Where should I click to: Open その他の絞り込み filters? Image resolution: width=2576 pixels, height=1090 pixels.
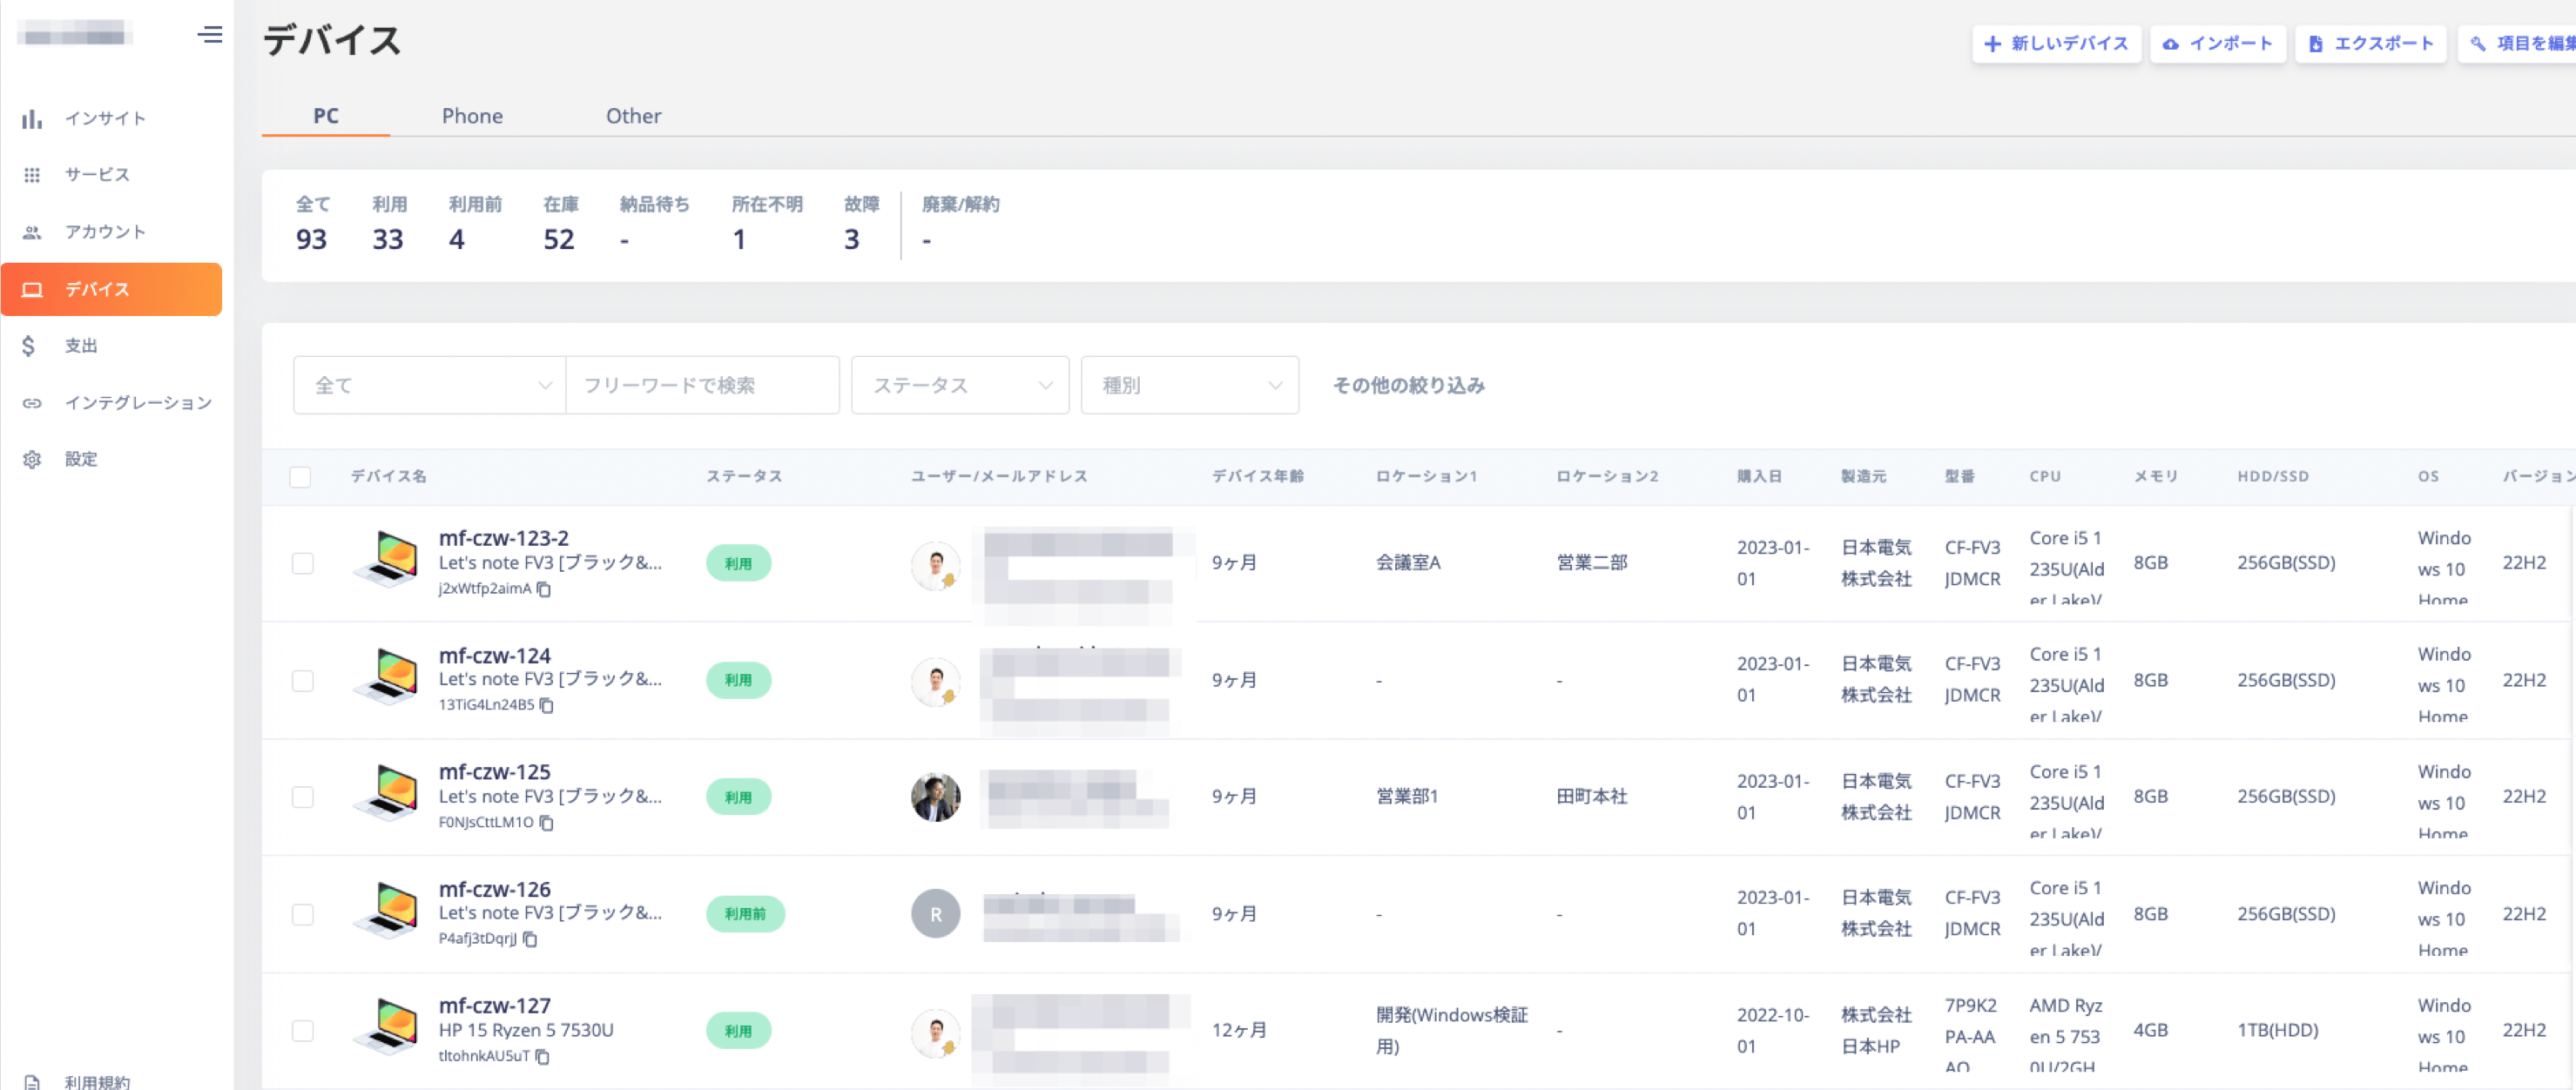[x=1408, y=386]
